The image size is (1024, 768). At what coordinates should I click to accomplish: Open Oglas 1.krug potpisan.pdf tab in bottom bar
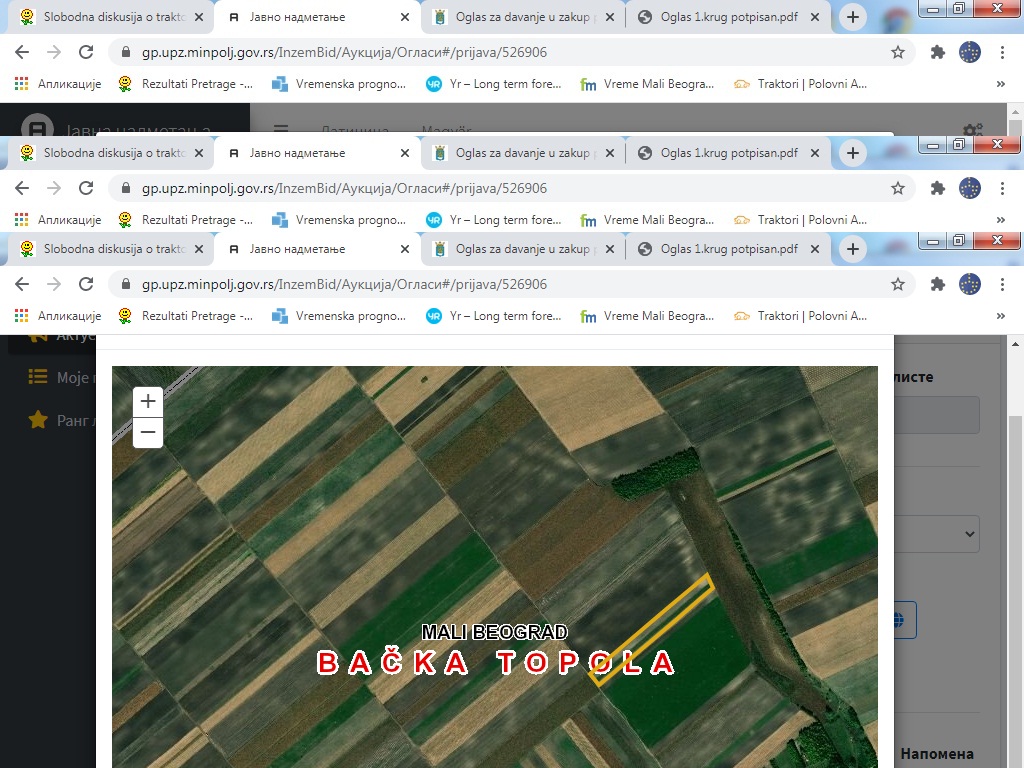pyautogui.click(x=729, y=249)
